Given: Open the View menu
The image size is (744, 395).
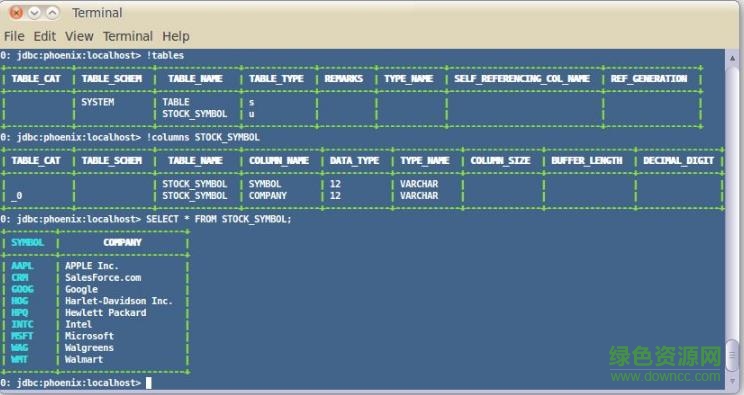Looking at the screenshot, I should [x=79, y=36].
